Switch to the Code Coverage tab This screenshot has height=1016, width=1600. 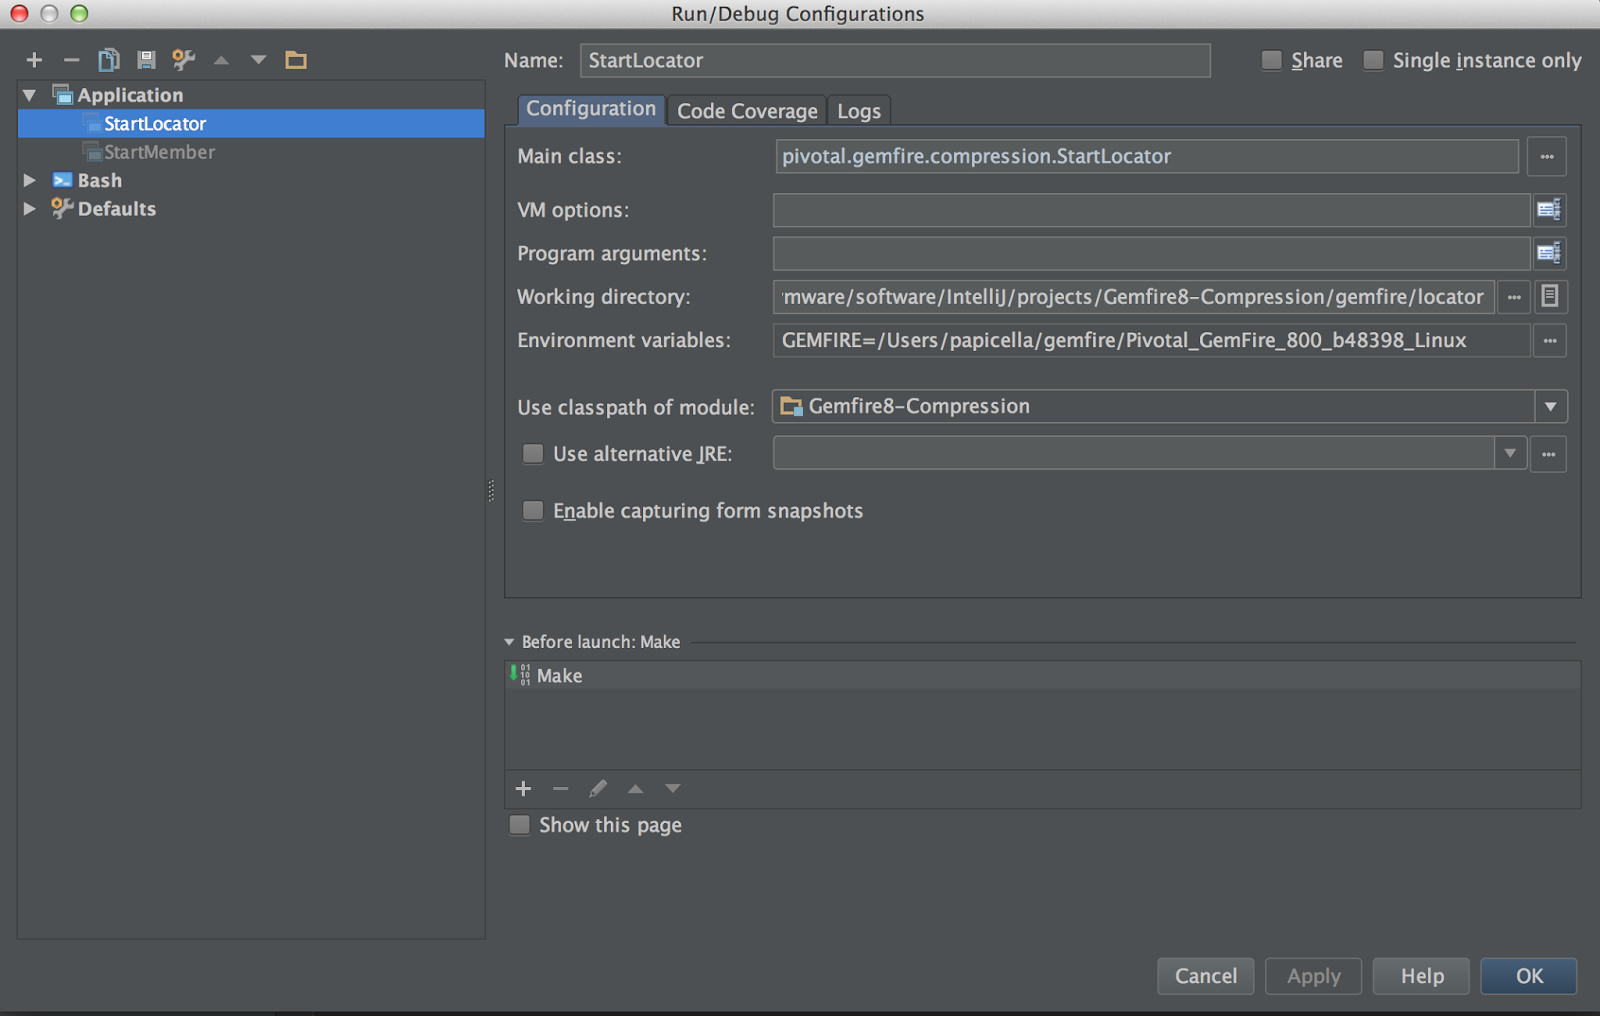746,110
